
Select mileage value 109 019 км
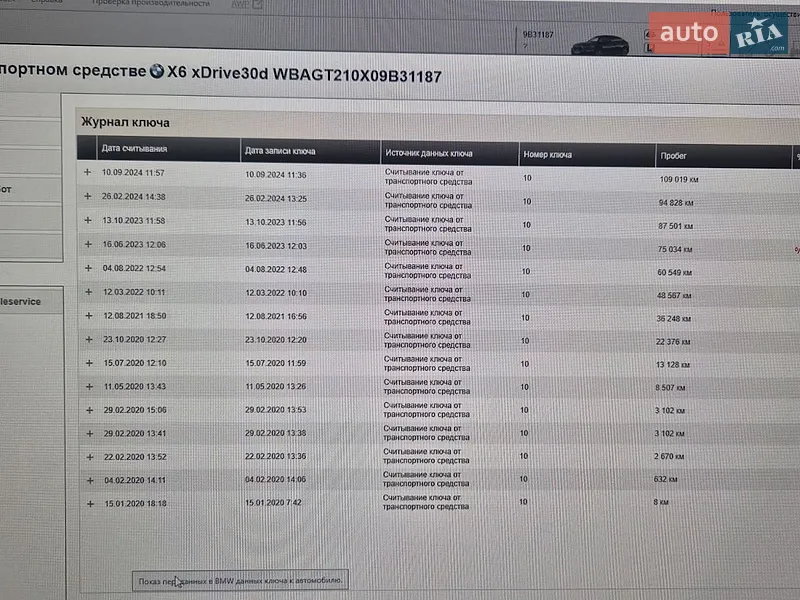tap(679, 180)
